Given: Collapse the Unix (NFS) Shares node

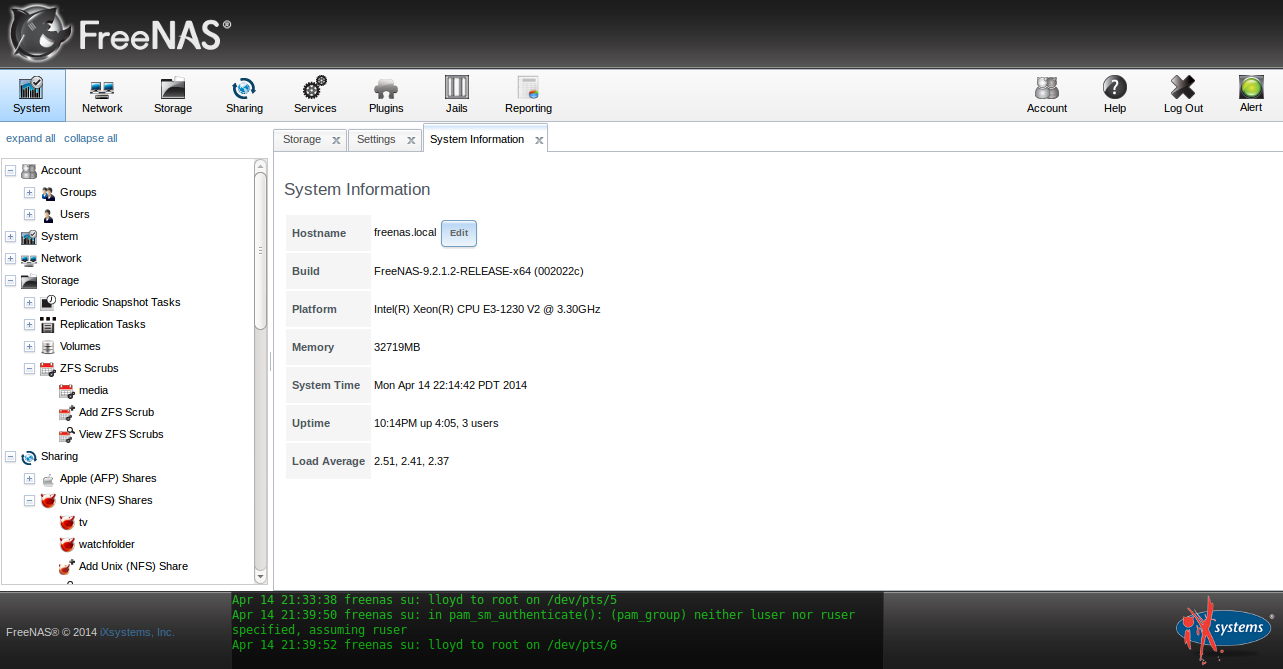Looking at the screenshot, I should coord(30,501).
